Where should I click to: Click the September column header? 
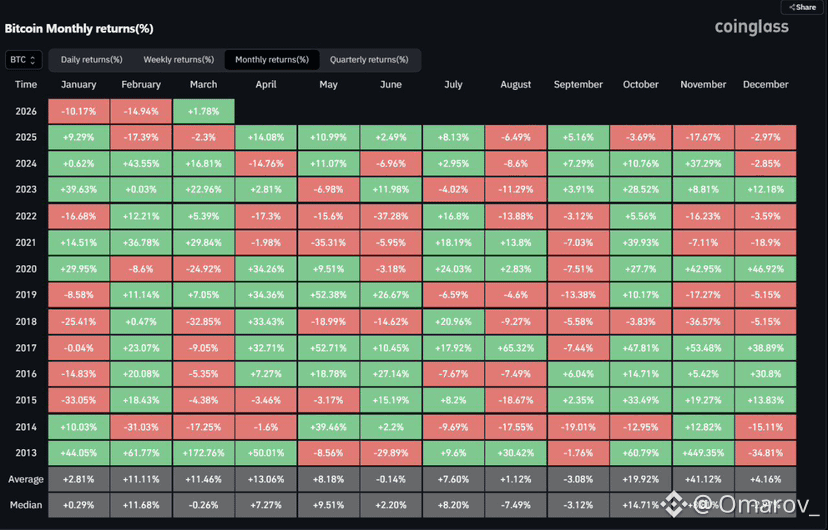[x=578, y=84]
